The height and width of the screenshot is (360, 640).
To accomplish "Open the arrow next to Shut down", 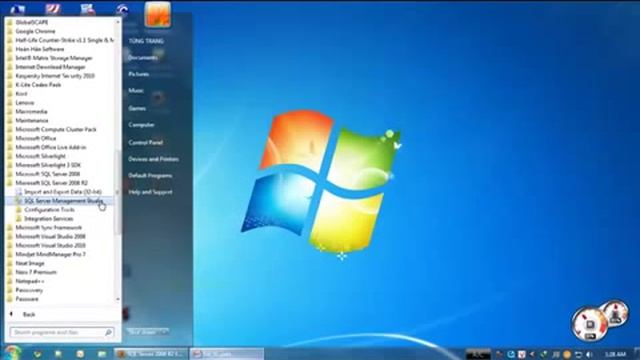I will (x=164, y=332).
